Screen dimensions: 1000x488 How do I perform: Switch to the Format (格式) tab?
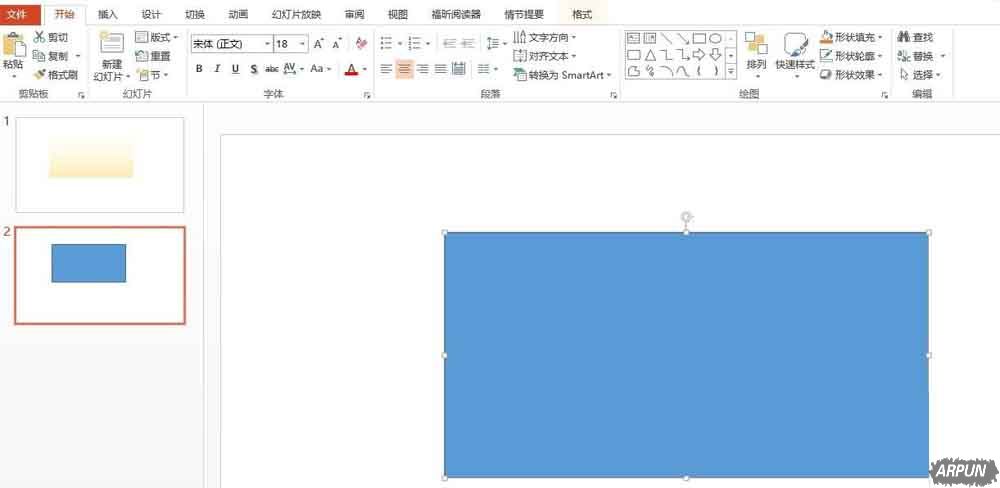pos(582,14)
